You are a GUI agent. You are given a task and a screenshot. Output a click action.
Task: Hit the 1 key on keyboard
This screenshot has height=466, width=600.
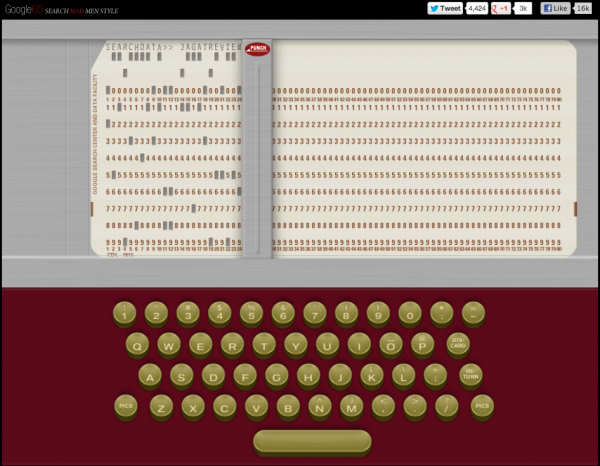124,314
